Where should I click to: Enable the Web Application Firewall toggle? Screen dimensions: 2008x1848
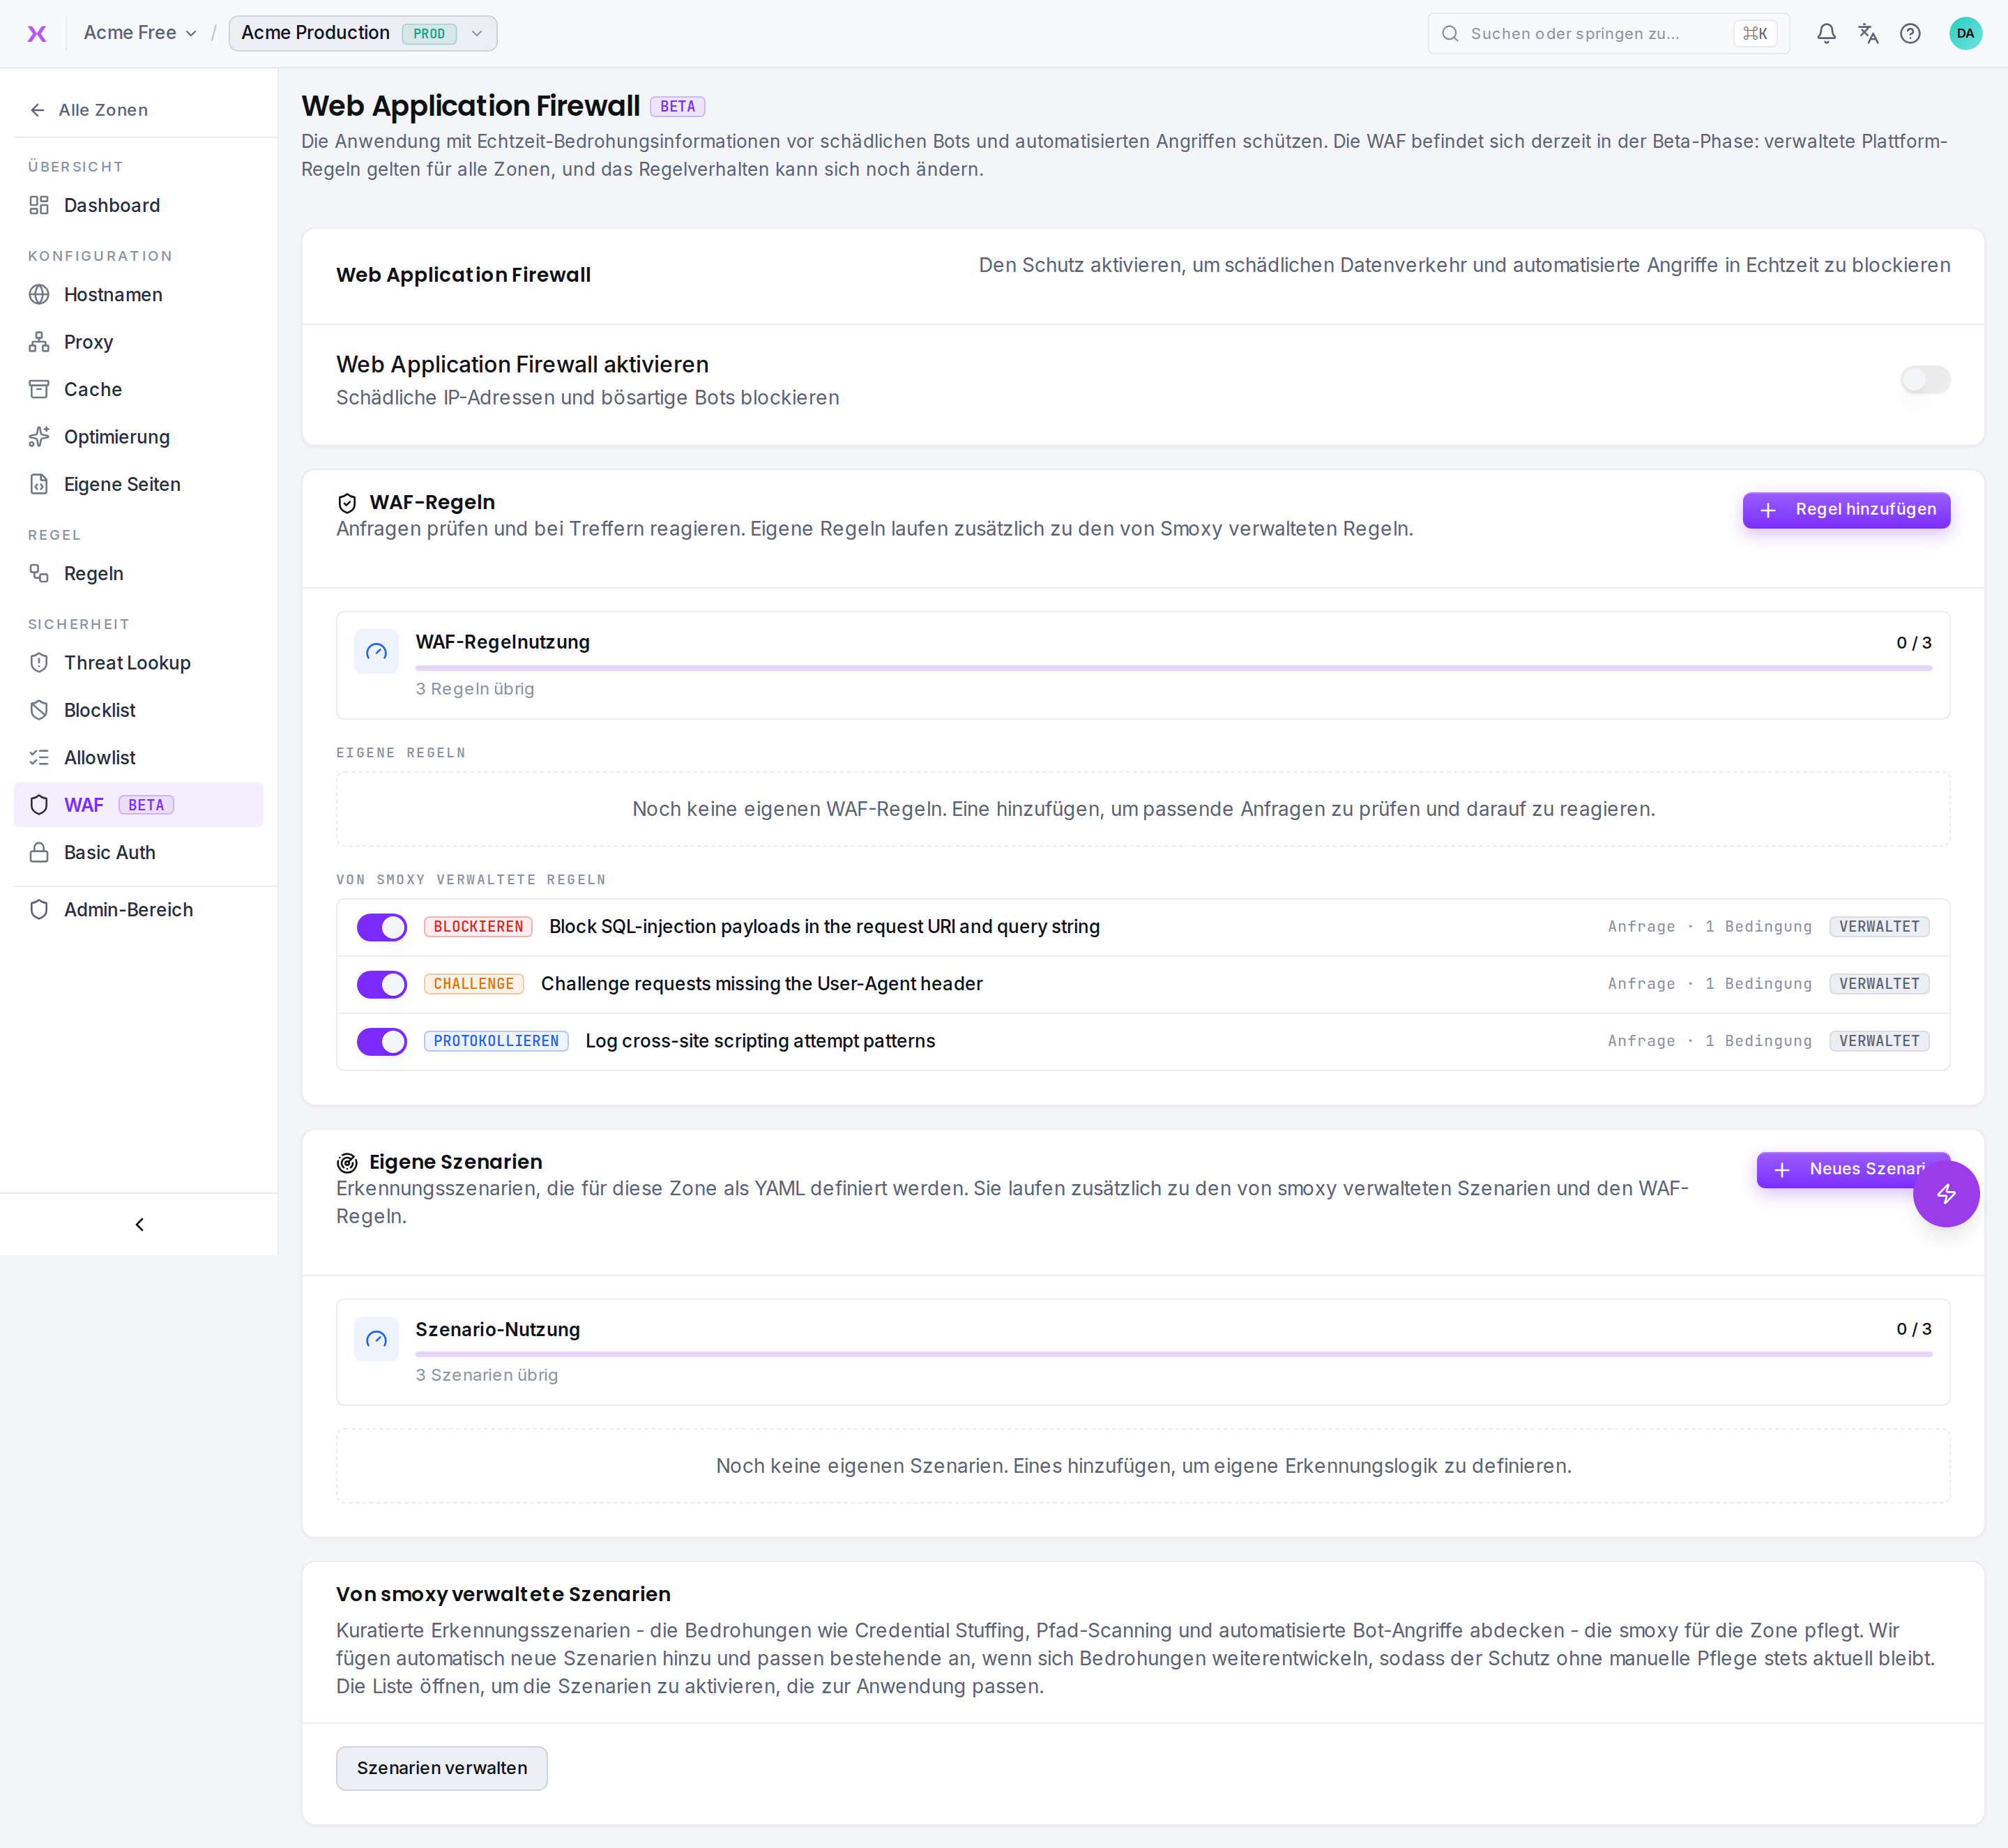tap(1924, 380)
